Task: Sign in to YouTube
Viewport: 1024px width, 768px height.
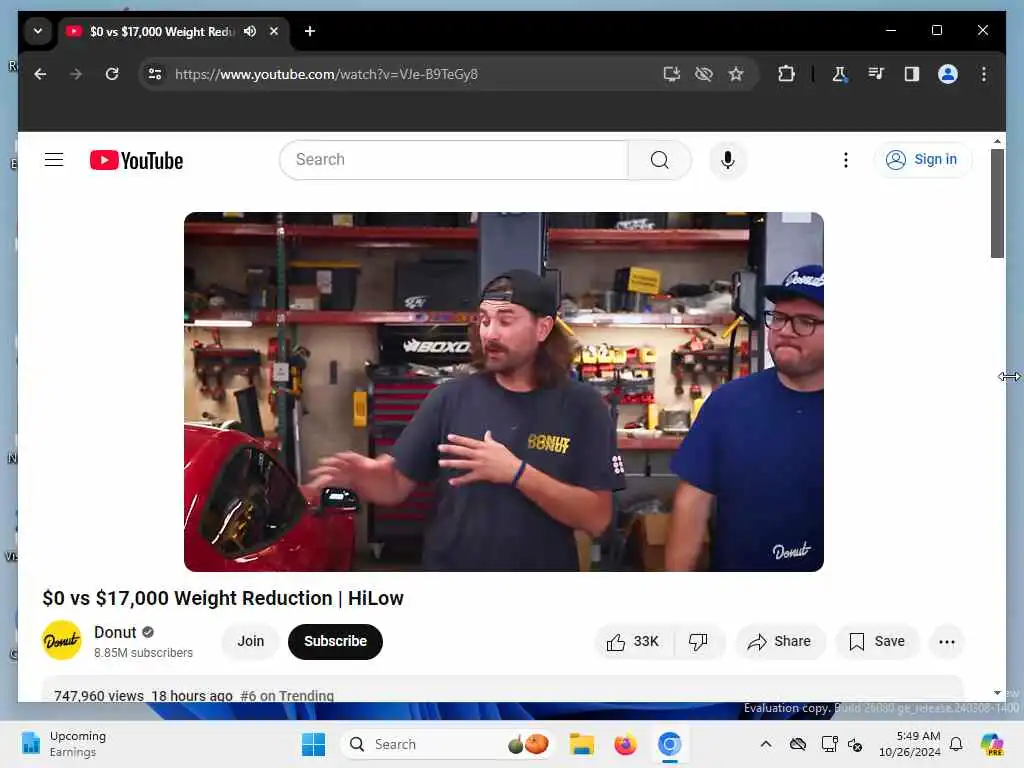Action: pyautogui.click(x=921, y=159)
